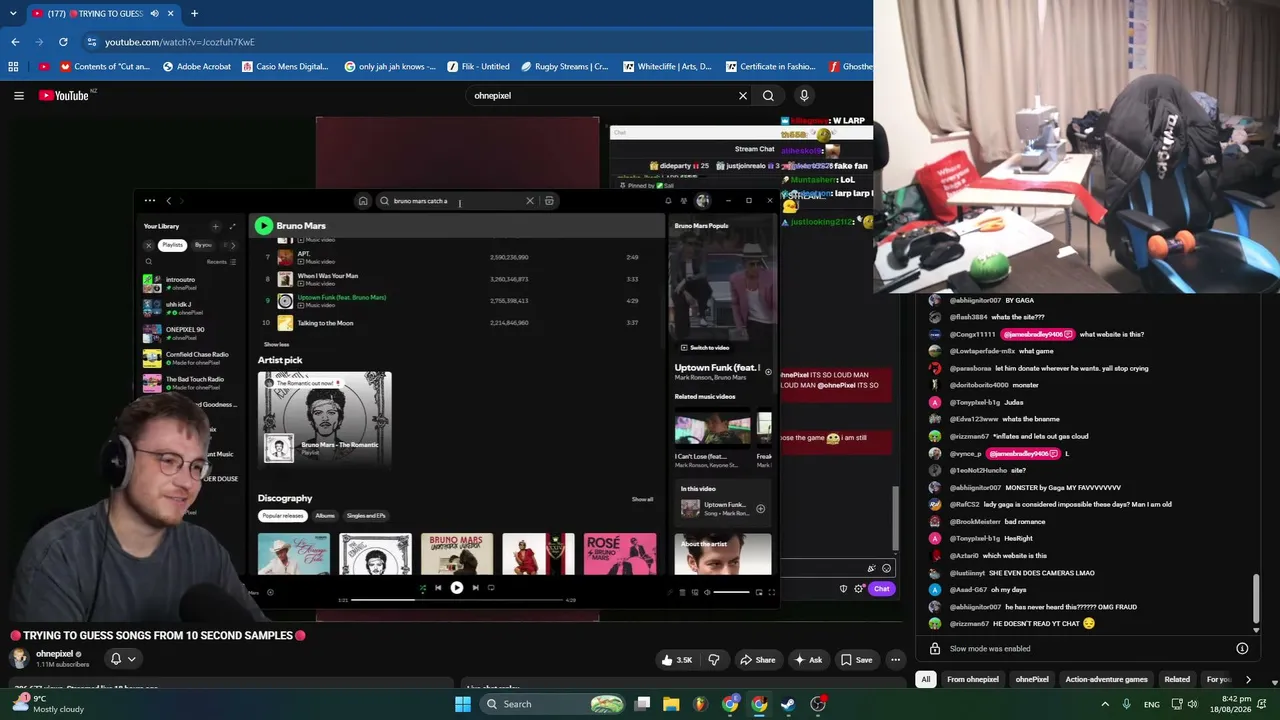
Task: Dislike the video with thumbs down
Action: pyautogui.click(x=714, y=660)
